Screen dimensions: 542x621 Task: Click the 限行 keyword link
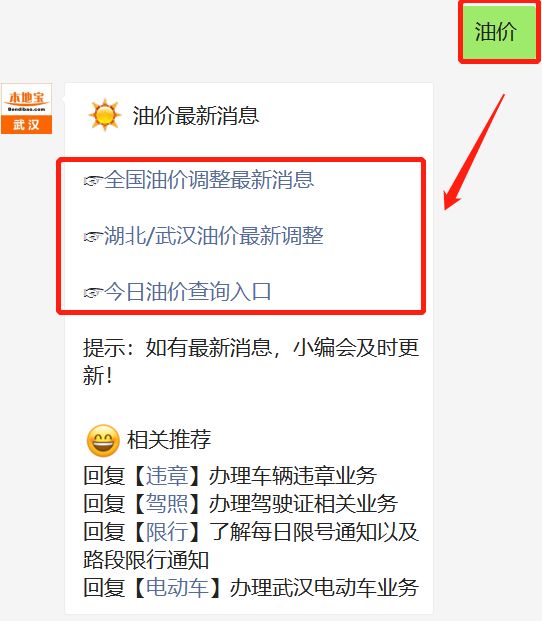[x=167, y=531]
